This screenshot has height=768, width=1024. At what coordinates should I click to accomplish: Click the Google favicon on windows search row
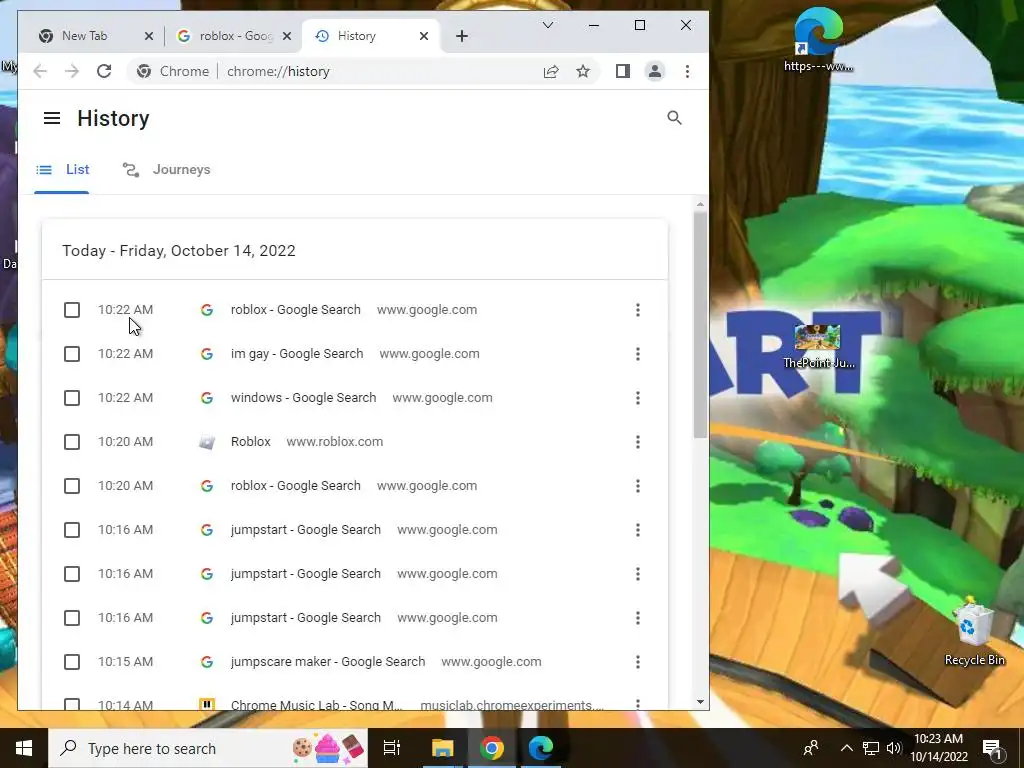pyautogui.click(x=206, y=398)
